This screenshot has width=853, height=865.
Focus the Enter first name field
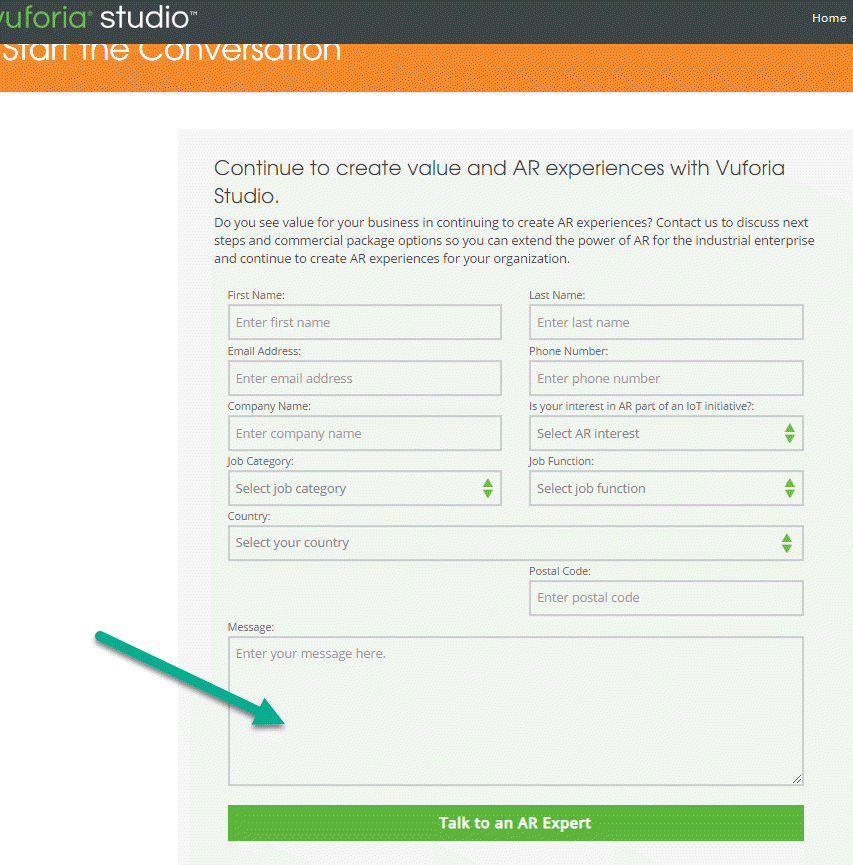(x=364, y=323)
